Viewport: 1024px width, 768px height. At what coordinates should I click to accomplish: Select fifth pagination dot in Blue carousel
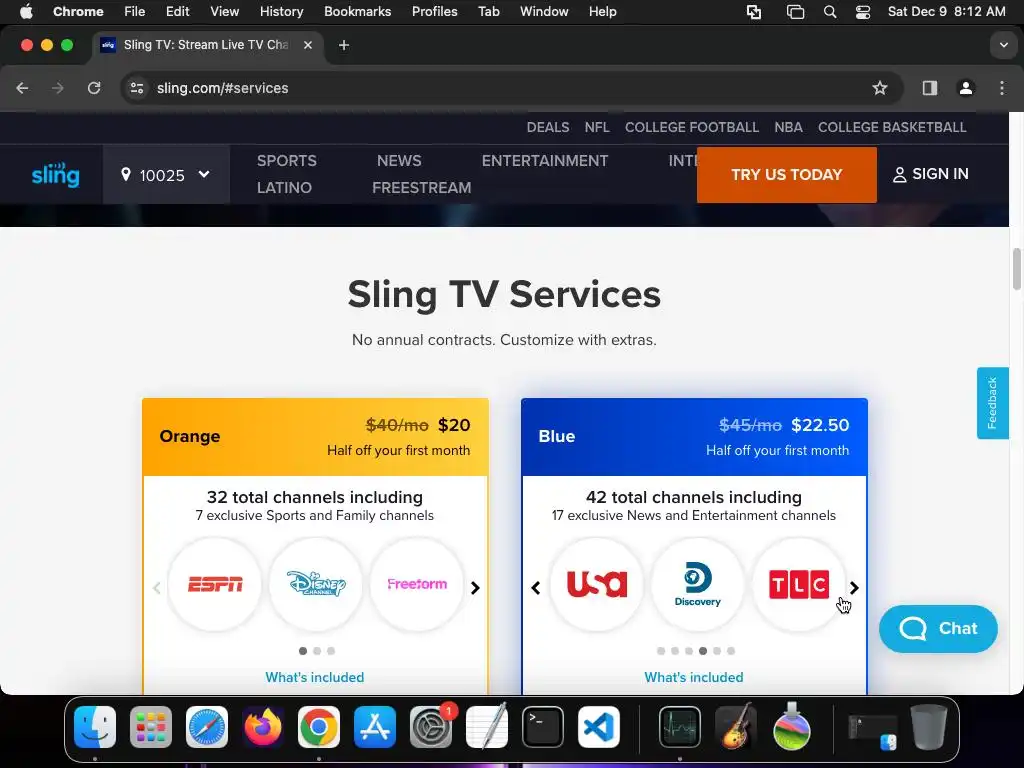(x=717, y=651)
